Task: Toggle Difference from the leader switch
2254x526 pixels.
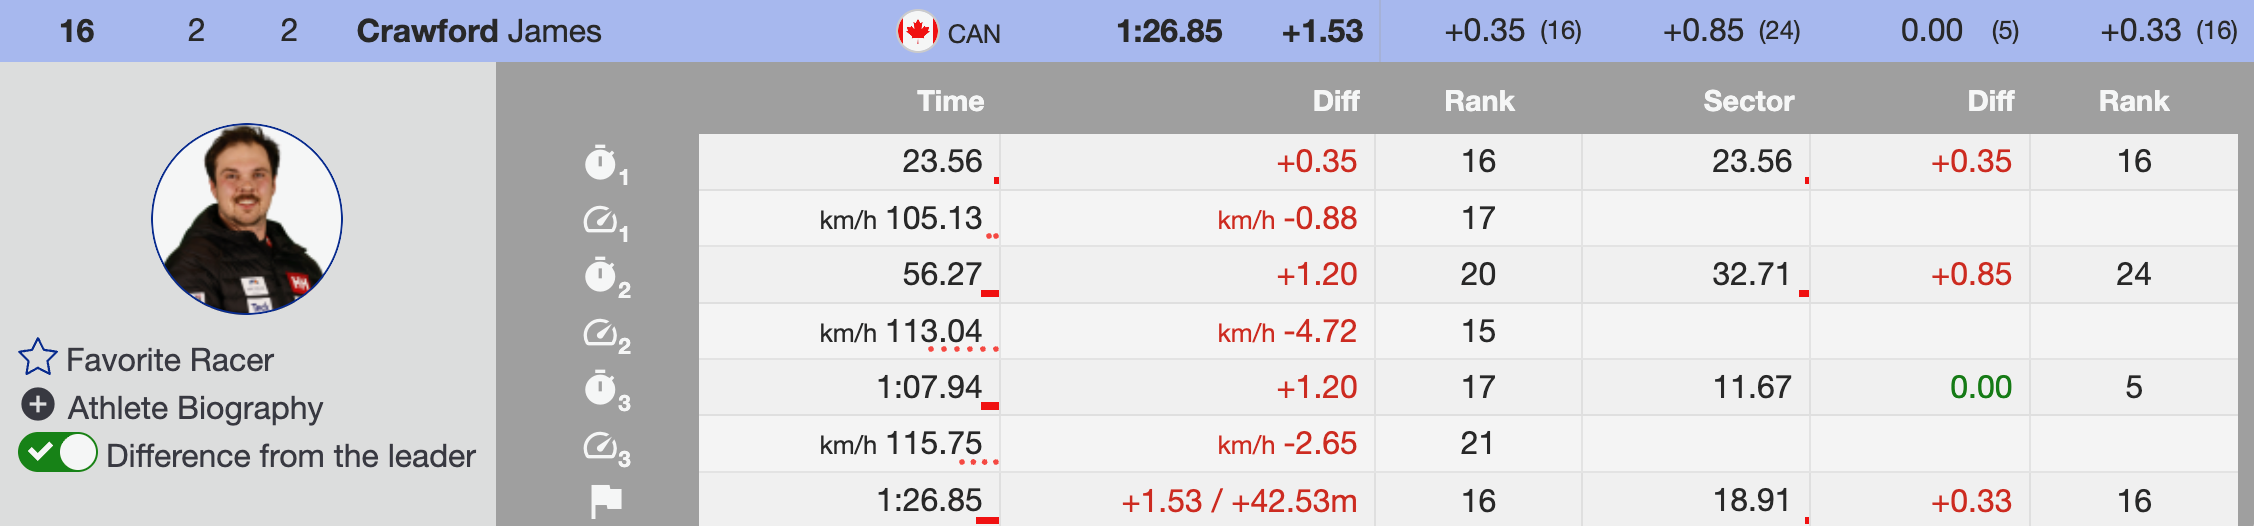Action: 58,453
